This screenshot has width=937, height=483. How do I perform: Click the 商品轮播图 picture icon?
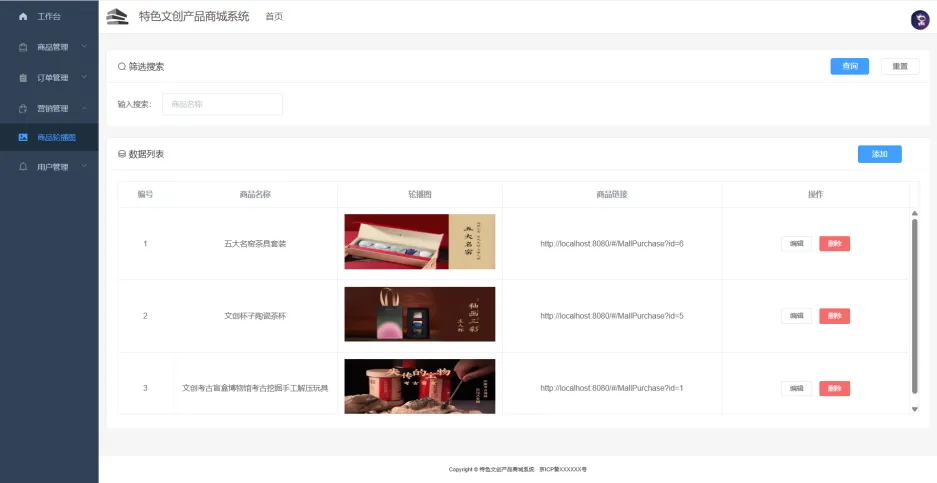point(23,137)
